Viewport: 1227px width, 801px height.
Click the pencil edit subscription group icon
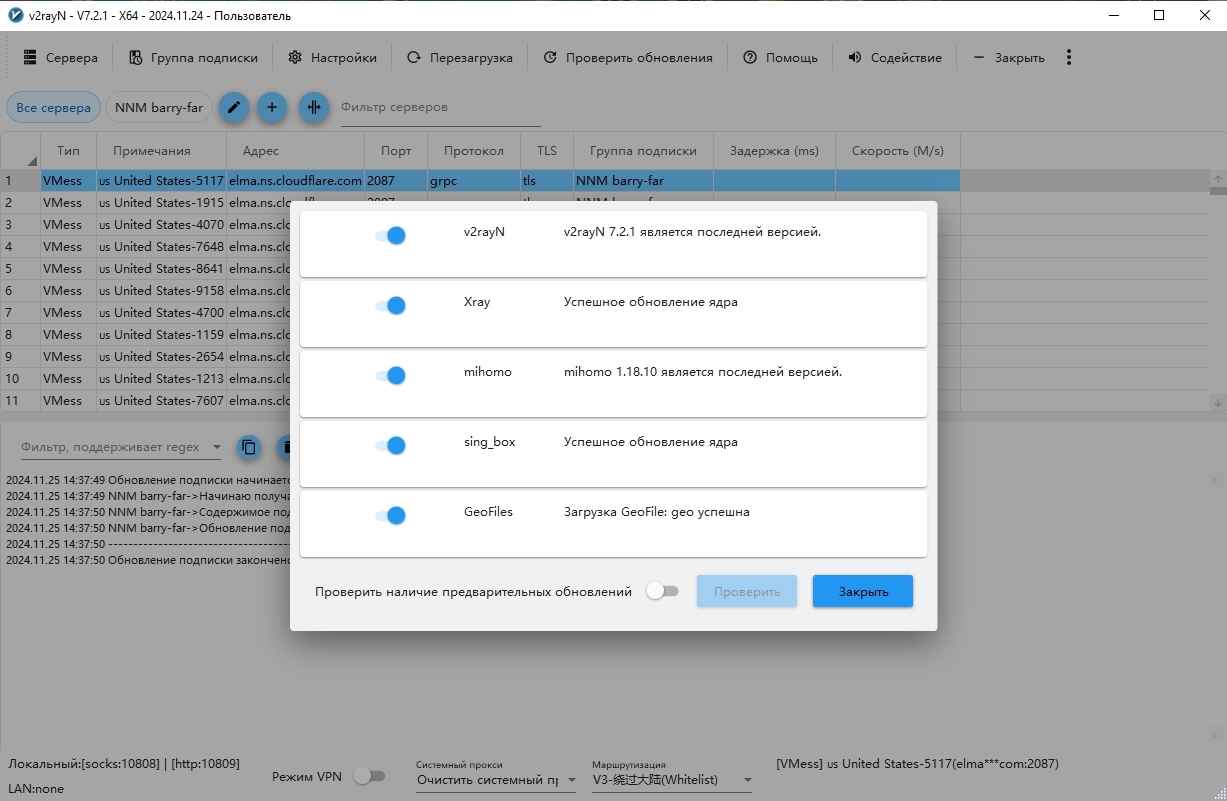pos(233,108)
